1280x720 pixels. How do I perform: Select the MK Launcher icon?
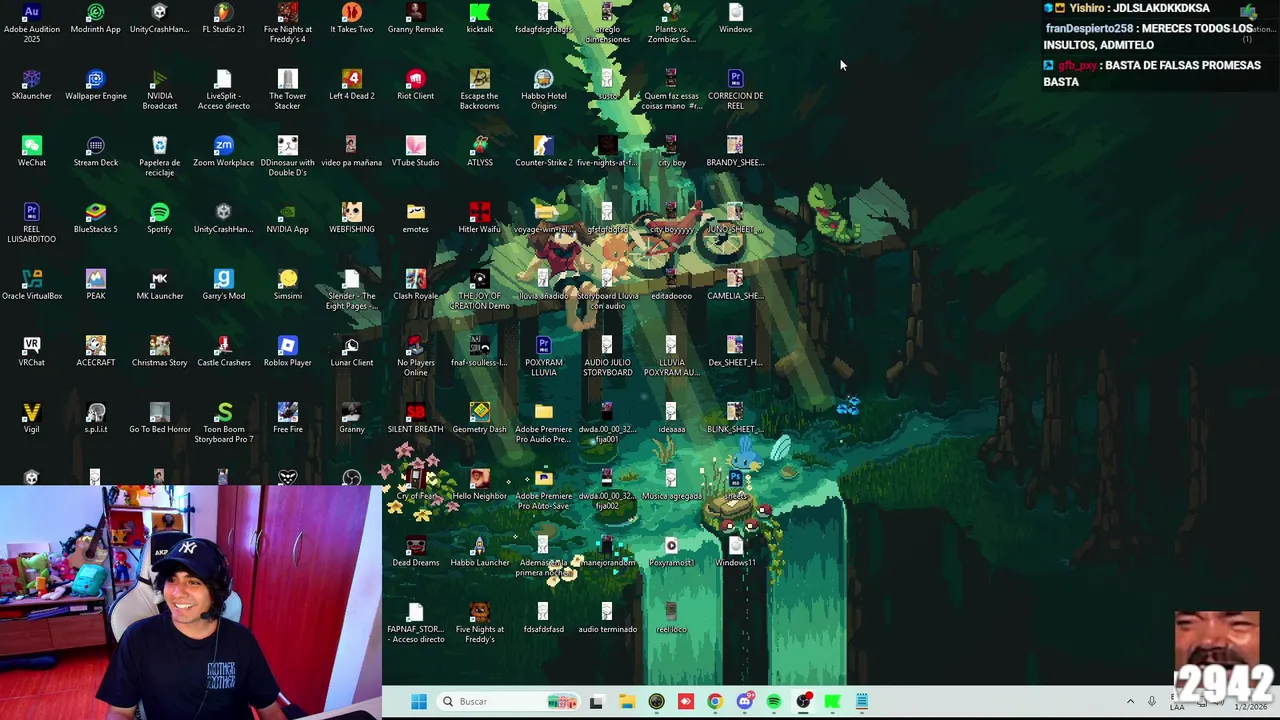[159, 285]
